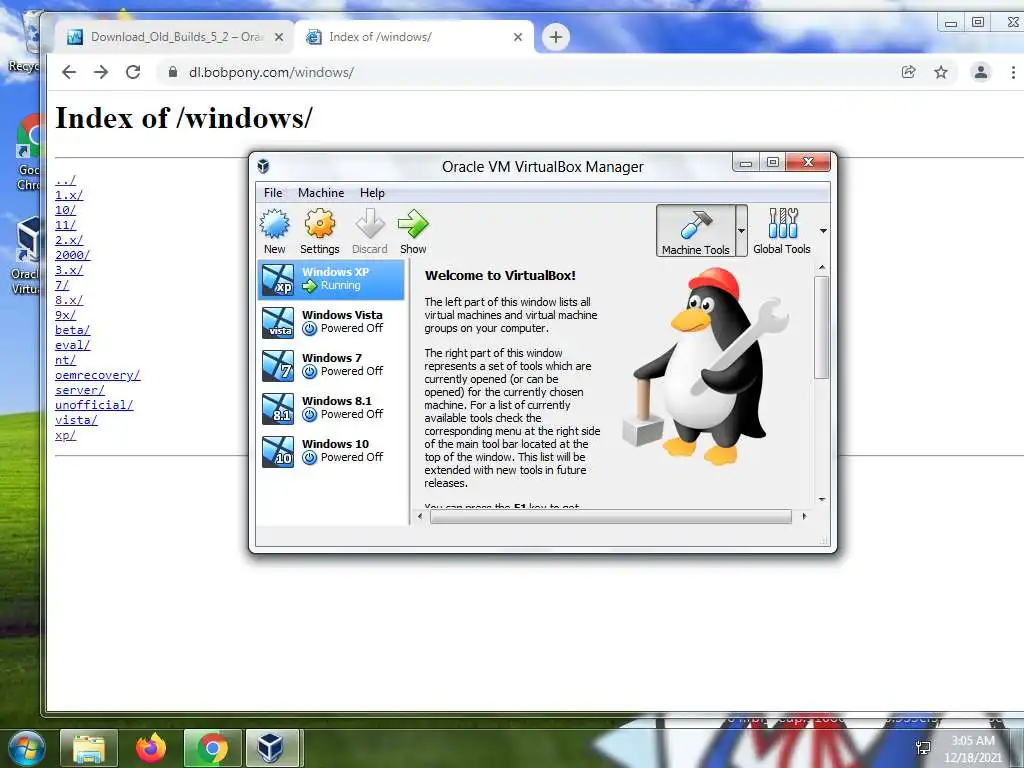1024x768 pixels.
Task: Select the Windows Vista virtual machine
Action: click(x=332, y=322)
